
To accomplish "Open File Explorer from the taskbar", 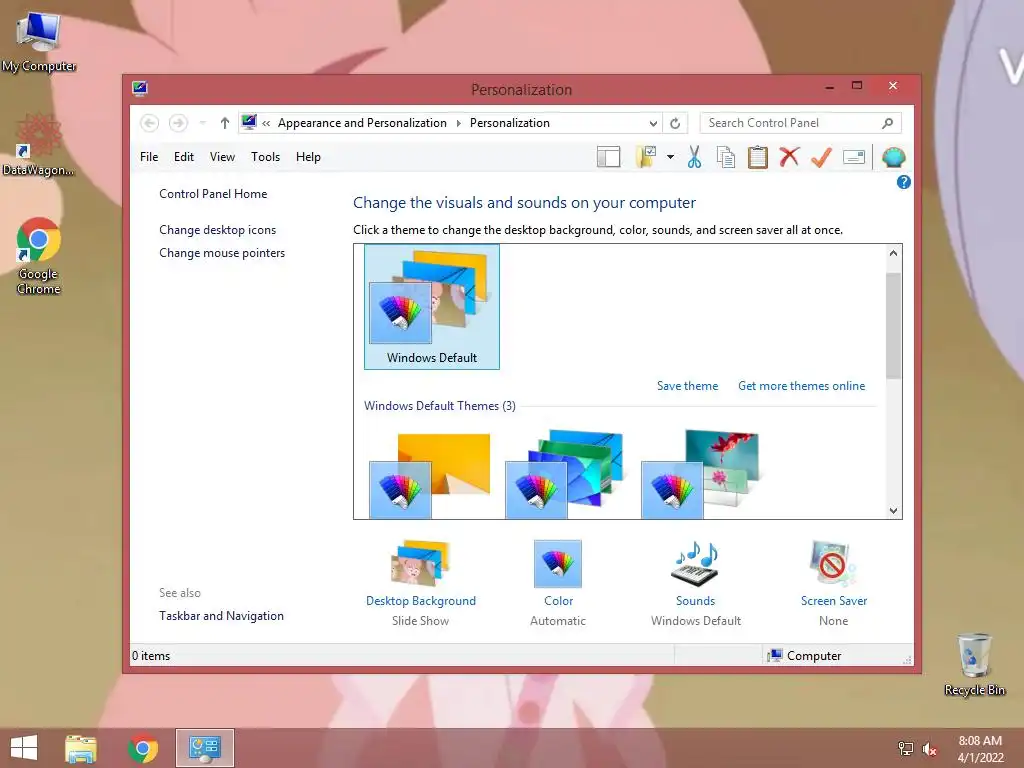I will pyautogui.click(x=81, y=748).
